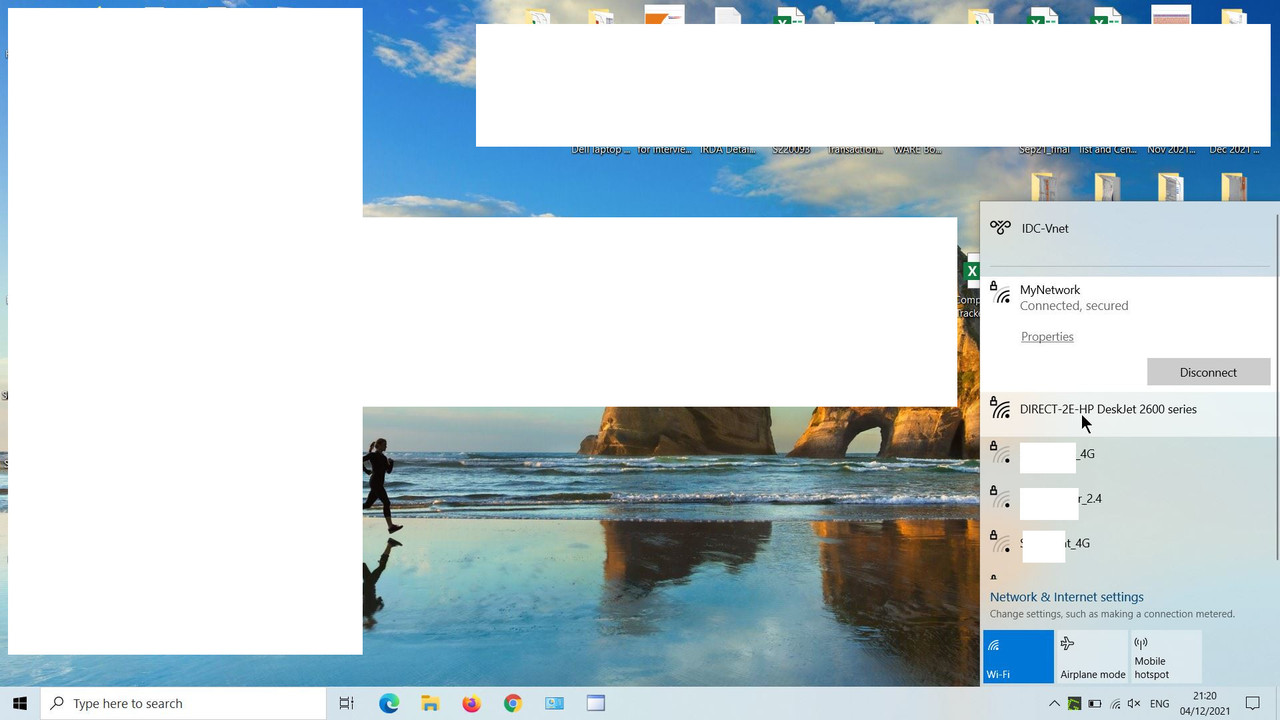Click the IDC-Vnet VPN icon
1280x720 pixels.
pos(1000,228)
